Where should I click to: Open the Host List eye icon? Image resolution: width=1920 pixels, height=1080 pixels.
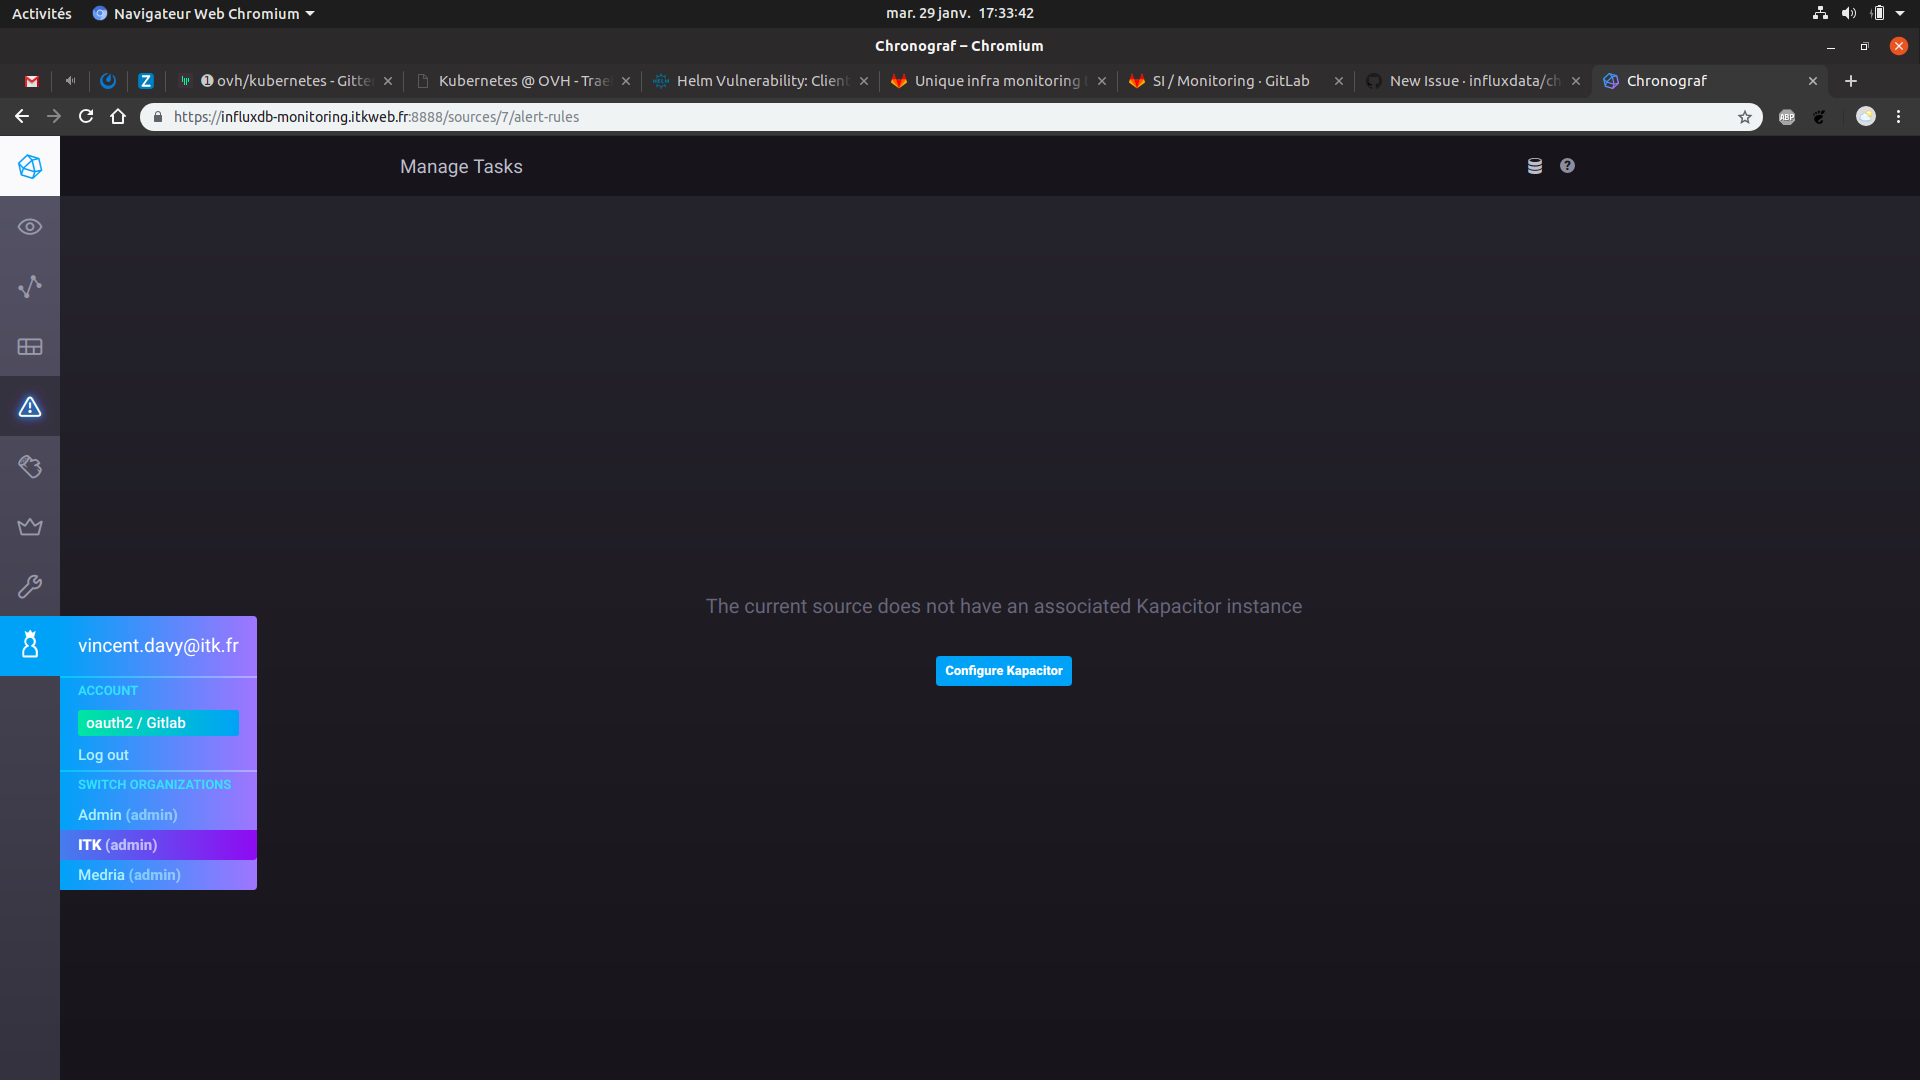pos(30,227)
